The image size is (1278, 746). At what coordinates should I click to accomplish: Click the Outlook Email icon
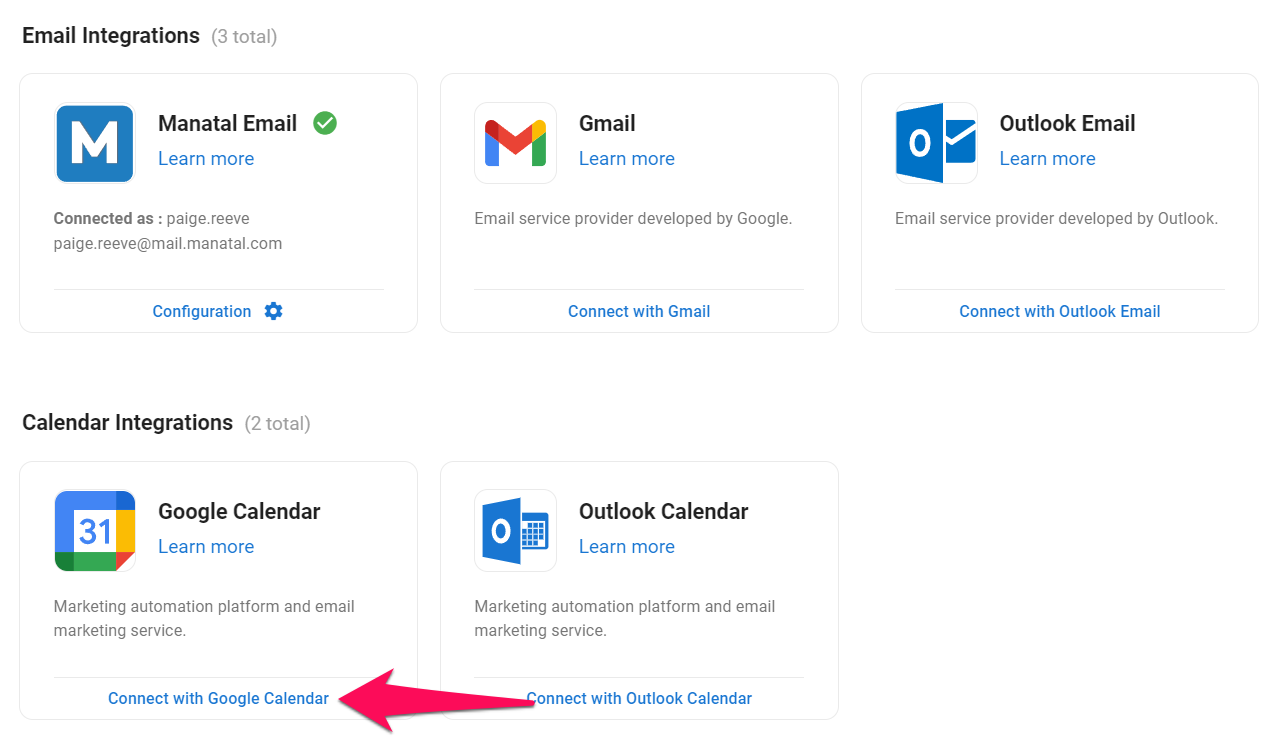(936, 143)
